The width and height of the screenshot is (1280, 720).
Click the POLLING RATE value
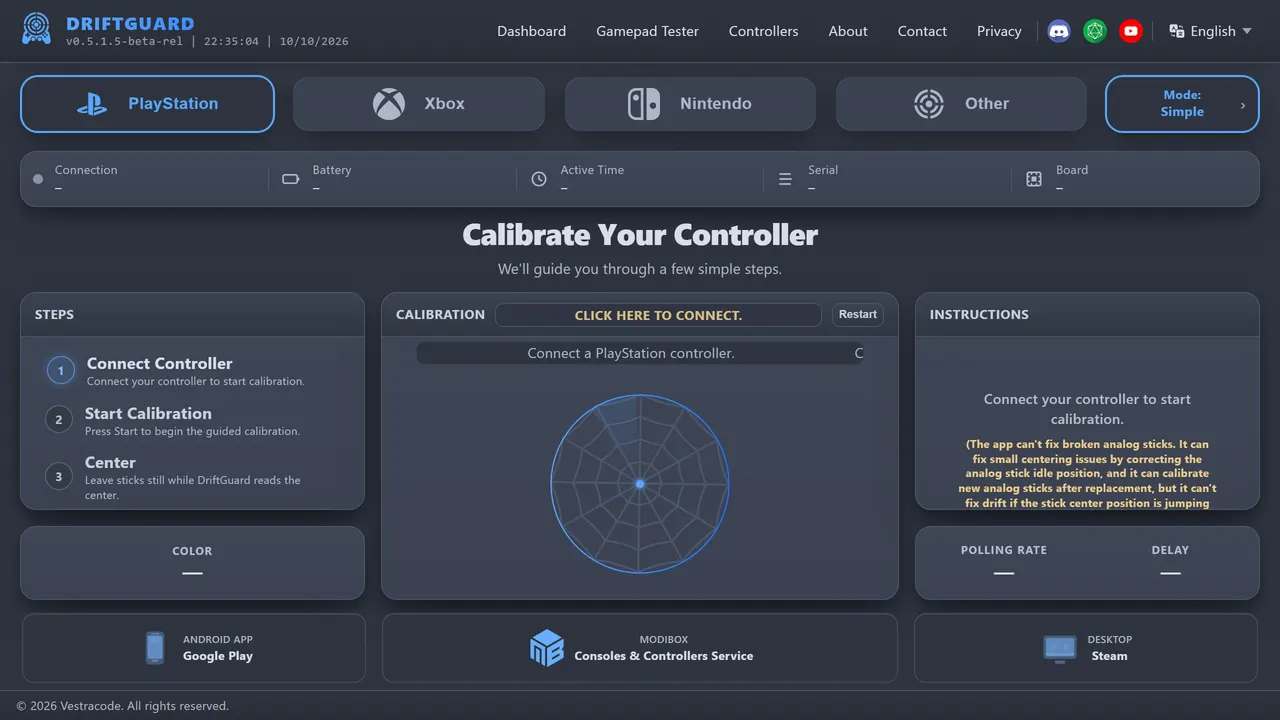click(1003, 573)
